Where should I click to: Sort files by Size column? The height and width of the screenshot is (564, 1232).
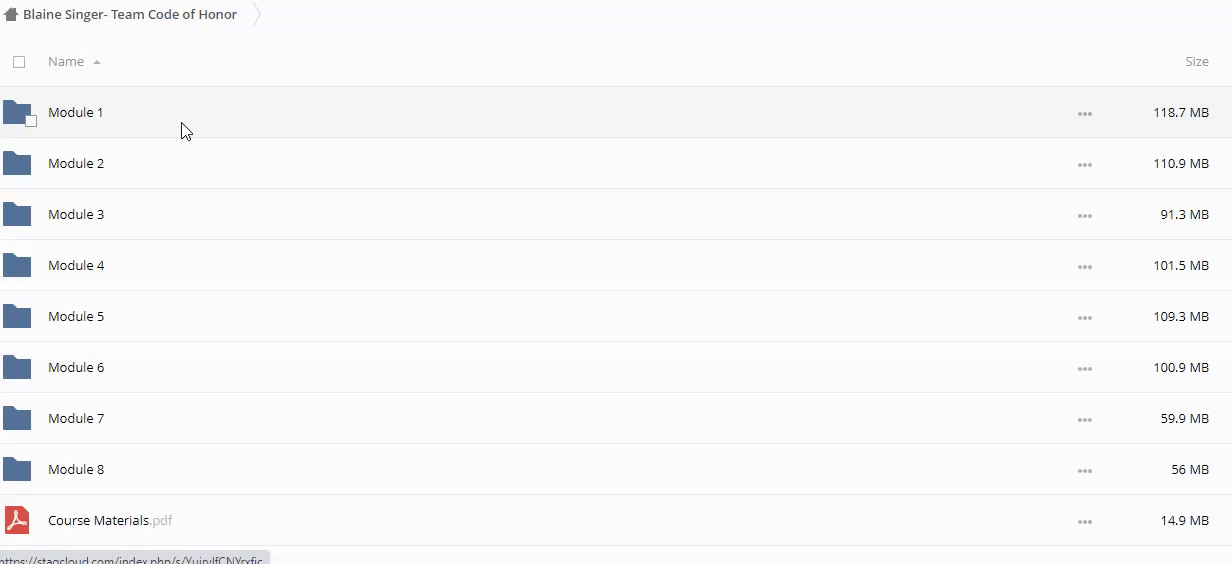click(x=1196, y=62)
